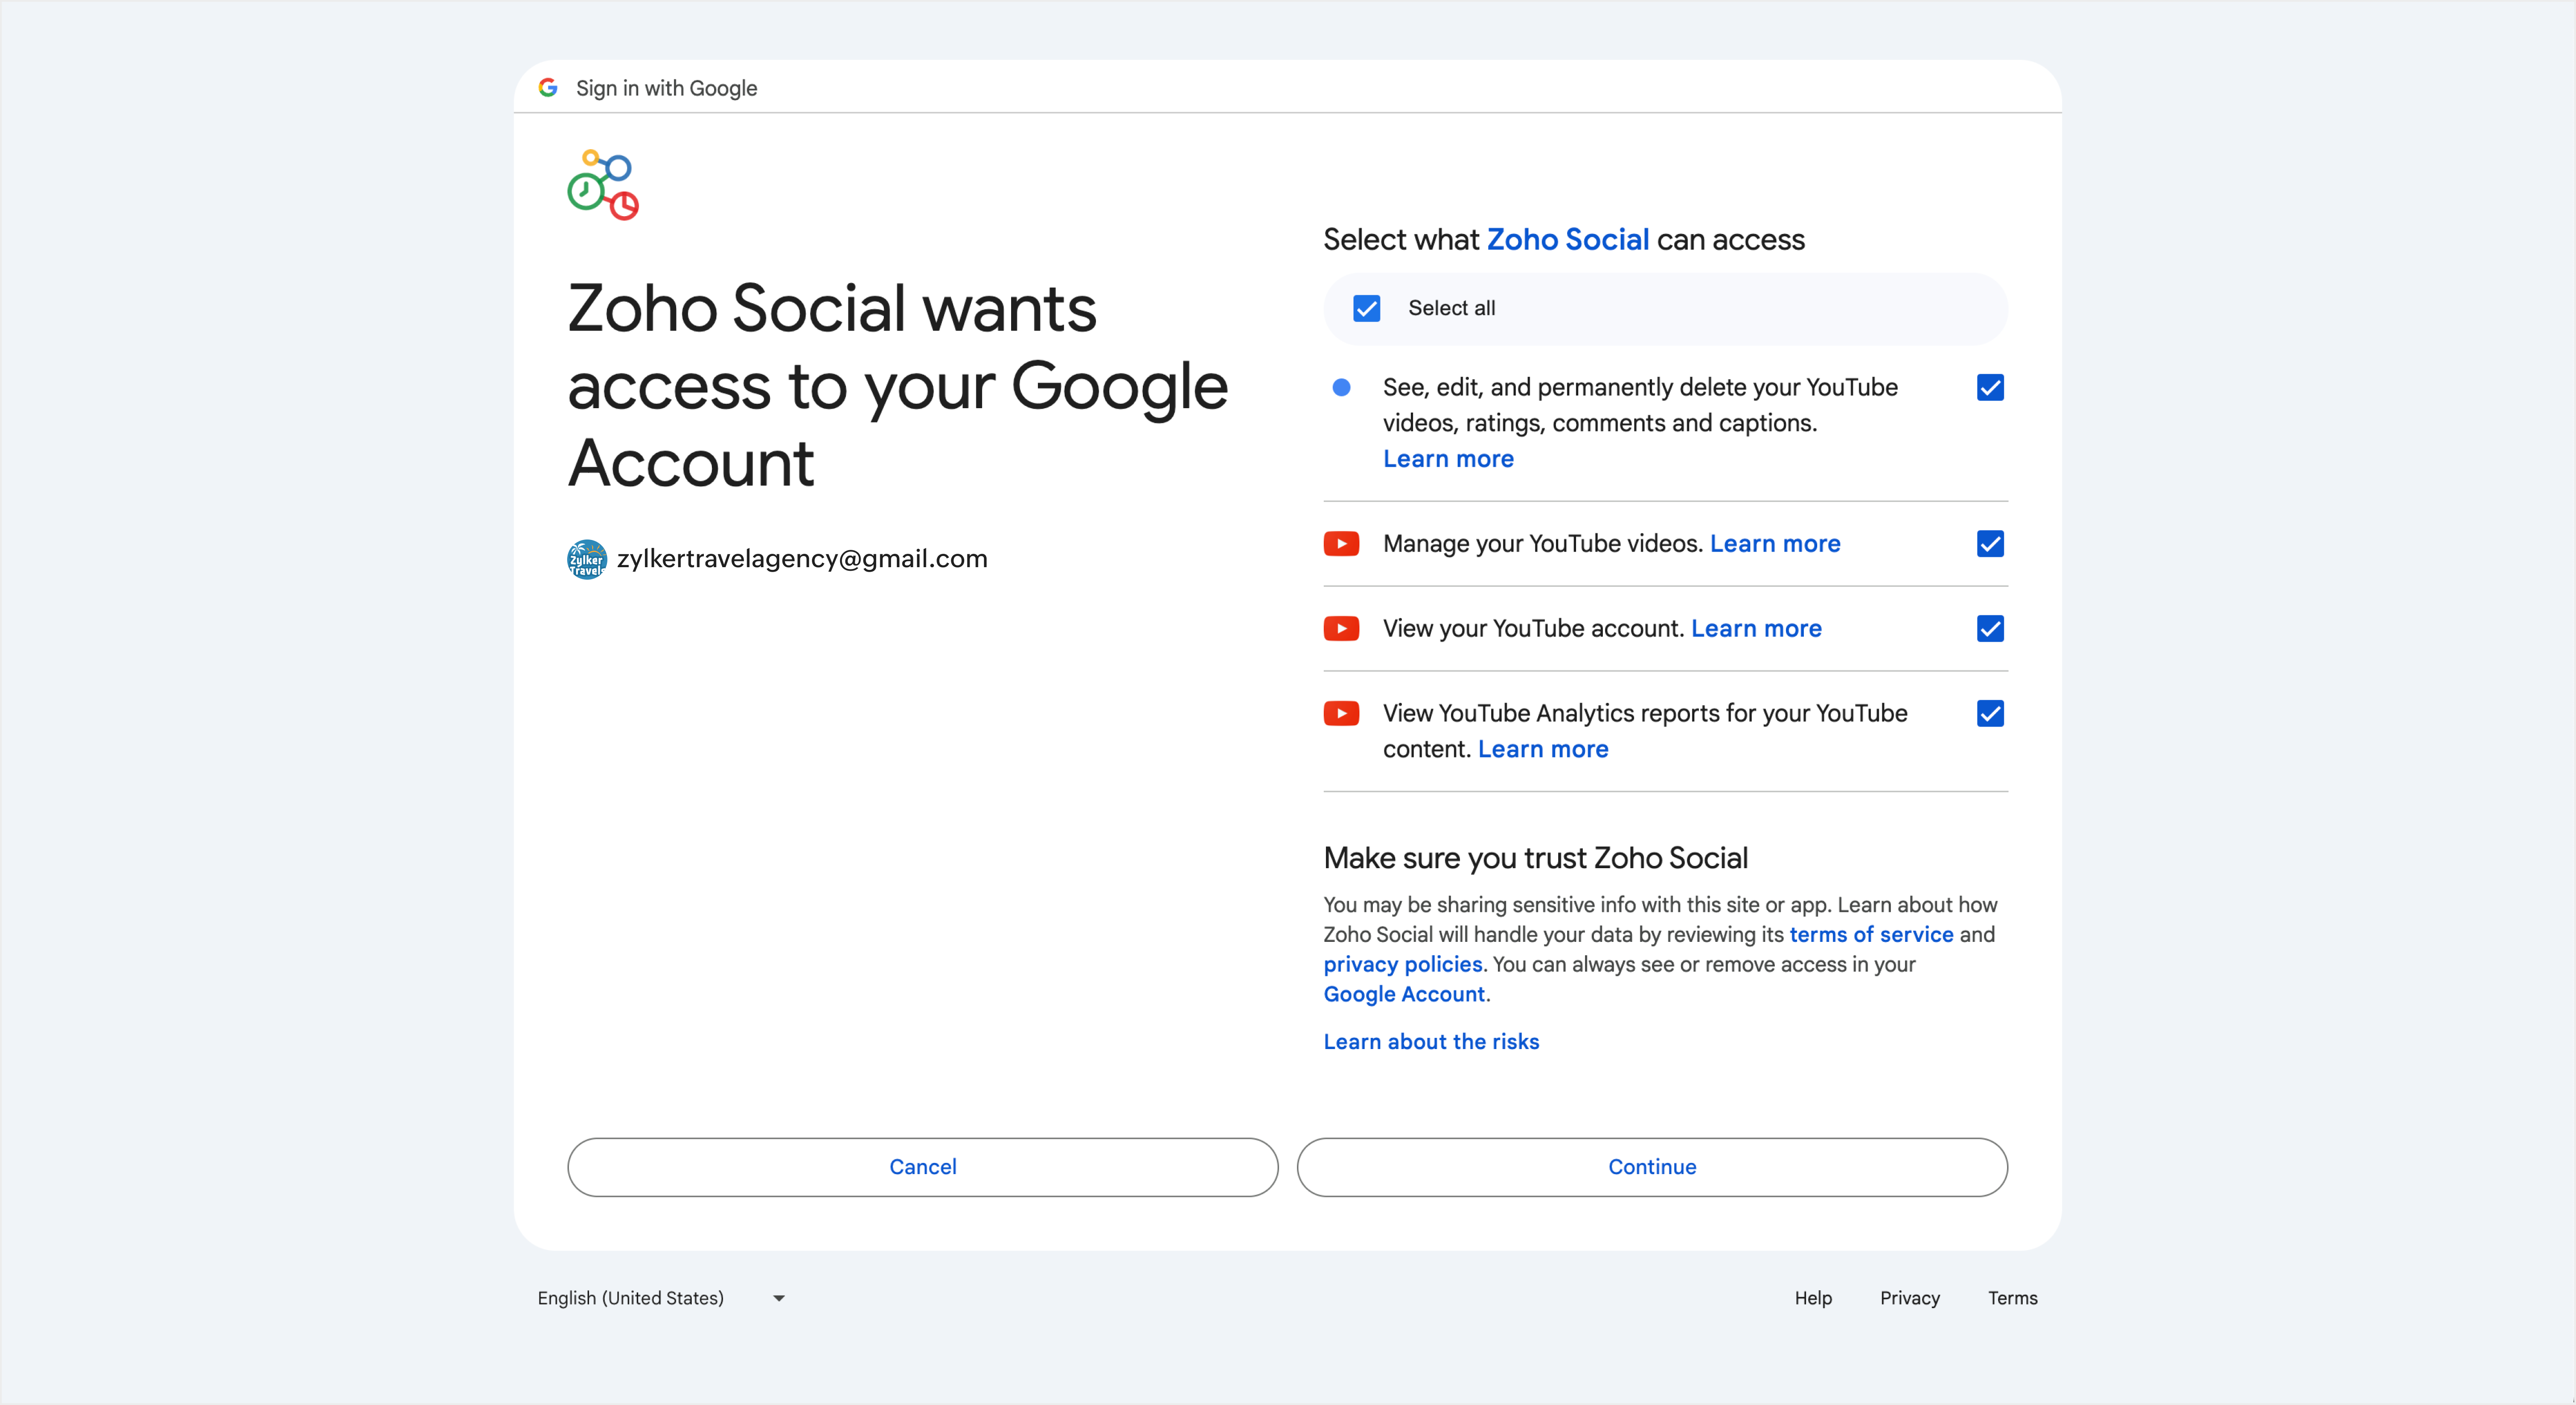Open Learn more for YouTube Analytics reports

coord(1543,750)
